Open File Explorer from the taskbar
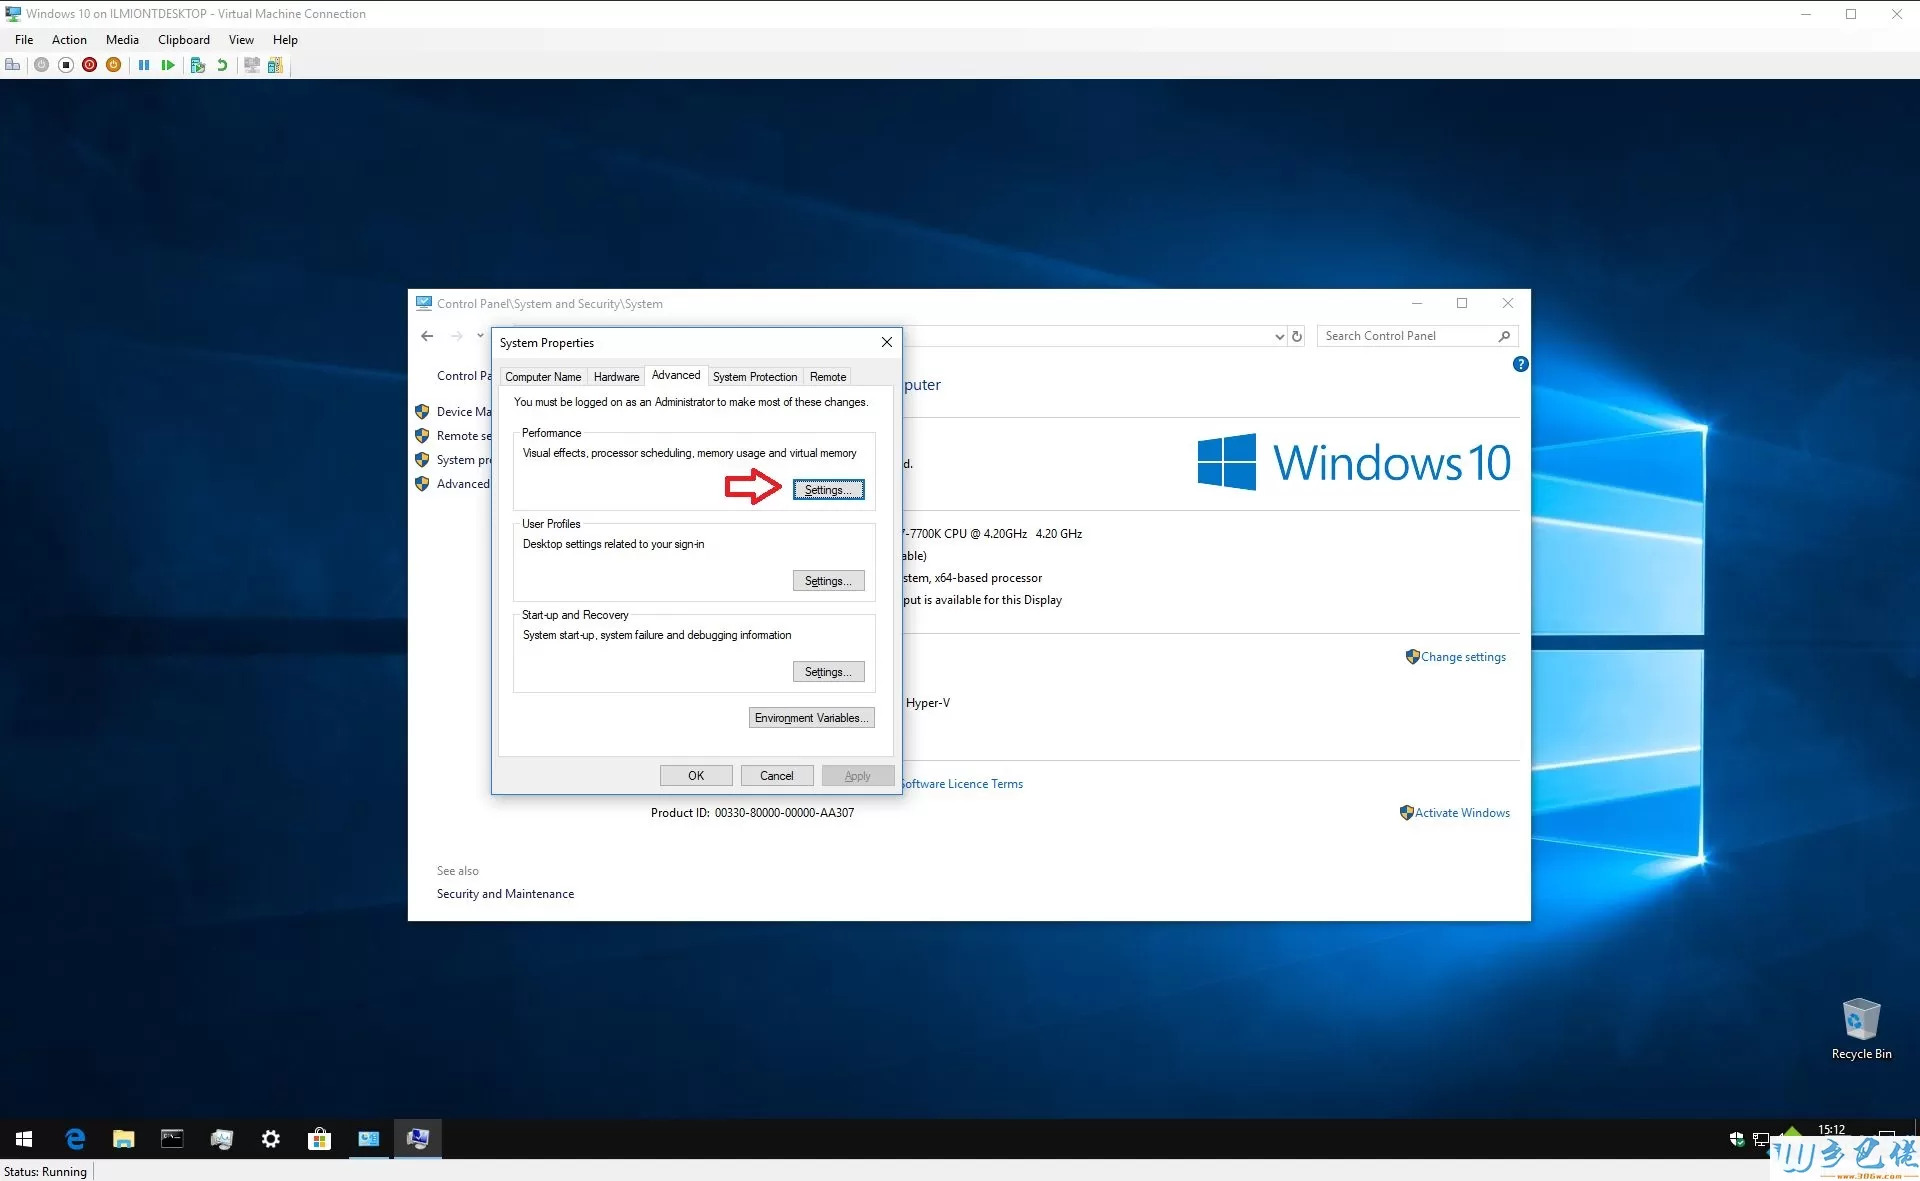The image size is (1920, 1181). [x=124, y=1138]
